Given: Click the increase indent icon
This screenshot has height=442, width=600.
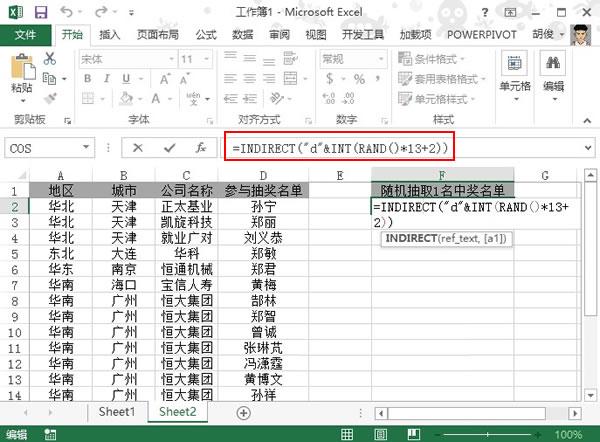Looking at the screenshot, I should (250, 99).
